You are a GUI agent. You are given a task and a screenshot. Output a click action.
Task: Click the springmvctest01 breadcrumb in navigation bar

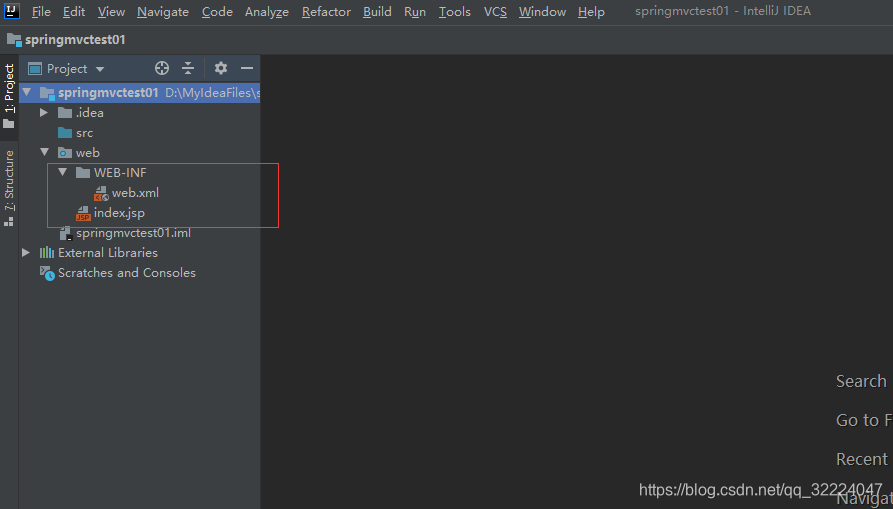tap(75, 40)
